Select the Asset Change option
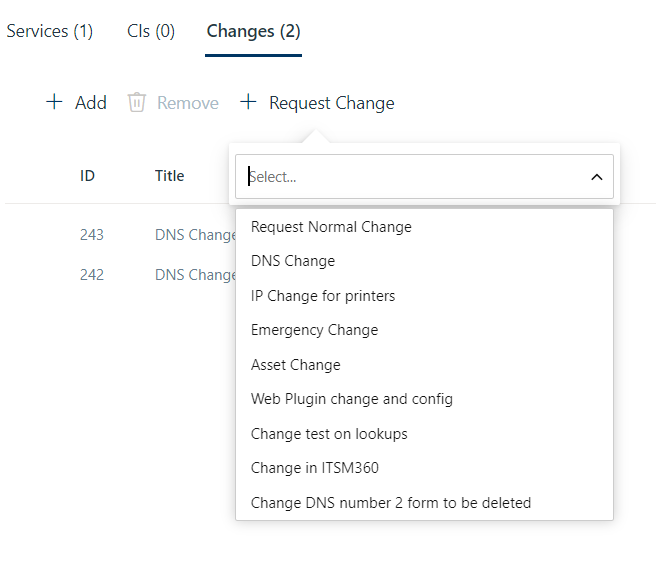Image resolution: width=656 pixels, height=575 pixels. (x=295, y=365)
